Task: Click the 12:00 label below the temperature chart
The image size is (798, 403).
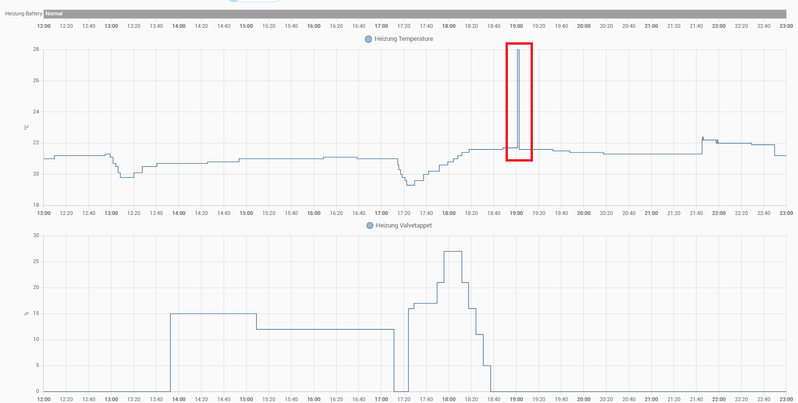Action: [x=44, y=213]
